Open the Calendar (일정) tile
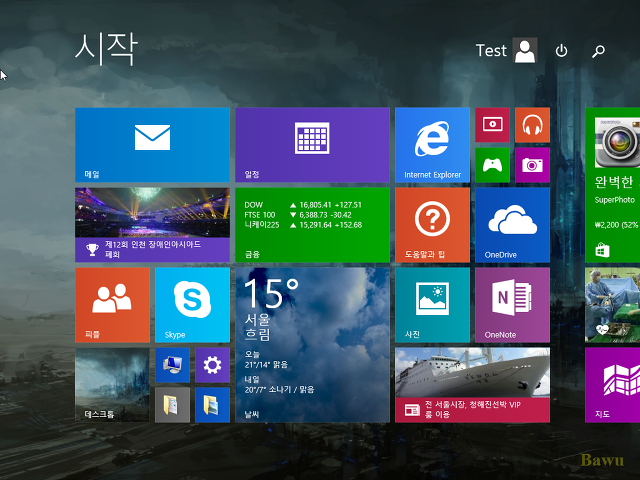Image resolution: width=640 pixels, height=480 pixels. tap(312, 145)
